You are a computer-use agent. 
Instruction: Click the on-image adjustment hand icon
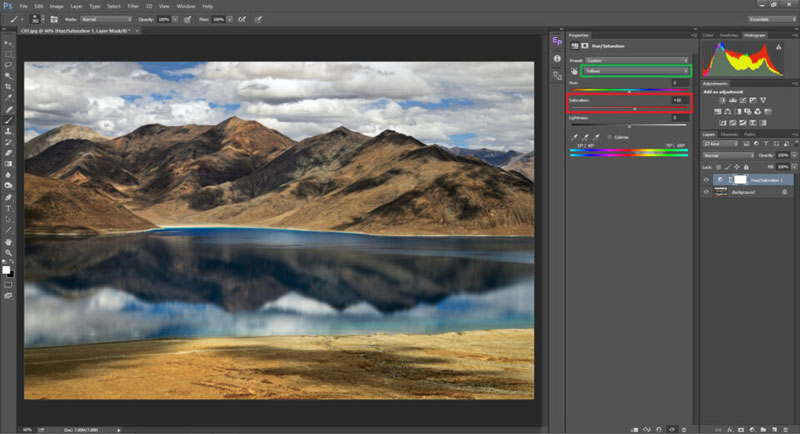tap(574, 71)
